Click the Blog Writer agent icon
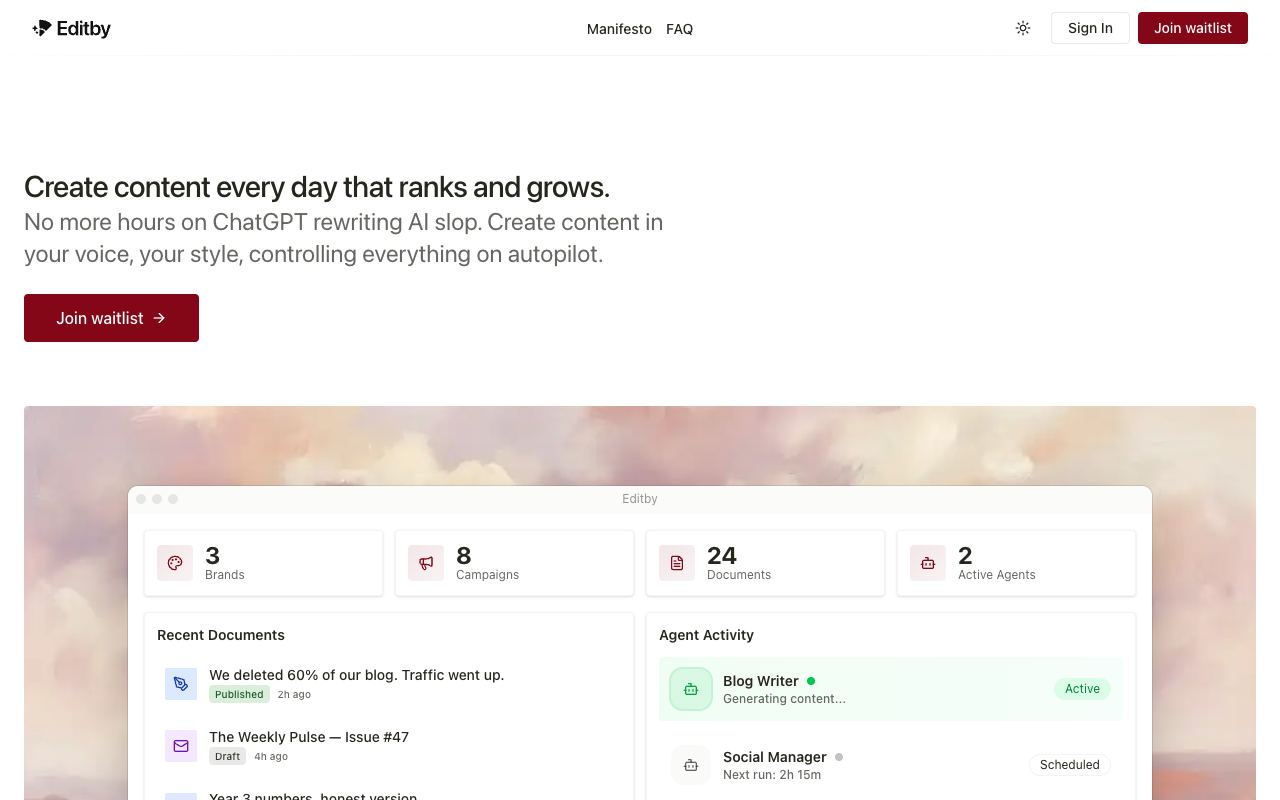Image resolution: width=1280 pixels, height=800 pixels. point(691,689)
